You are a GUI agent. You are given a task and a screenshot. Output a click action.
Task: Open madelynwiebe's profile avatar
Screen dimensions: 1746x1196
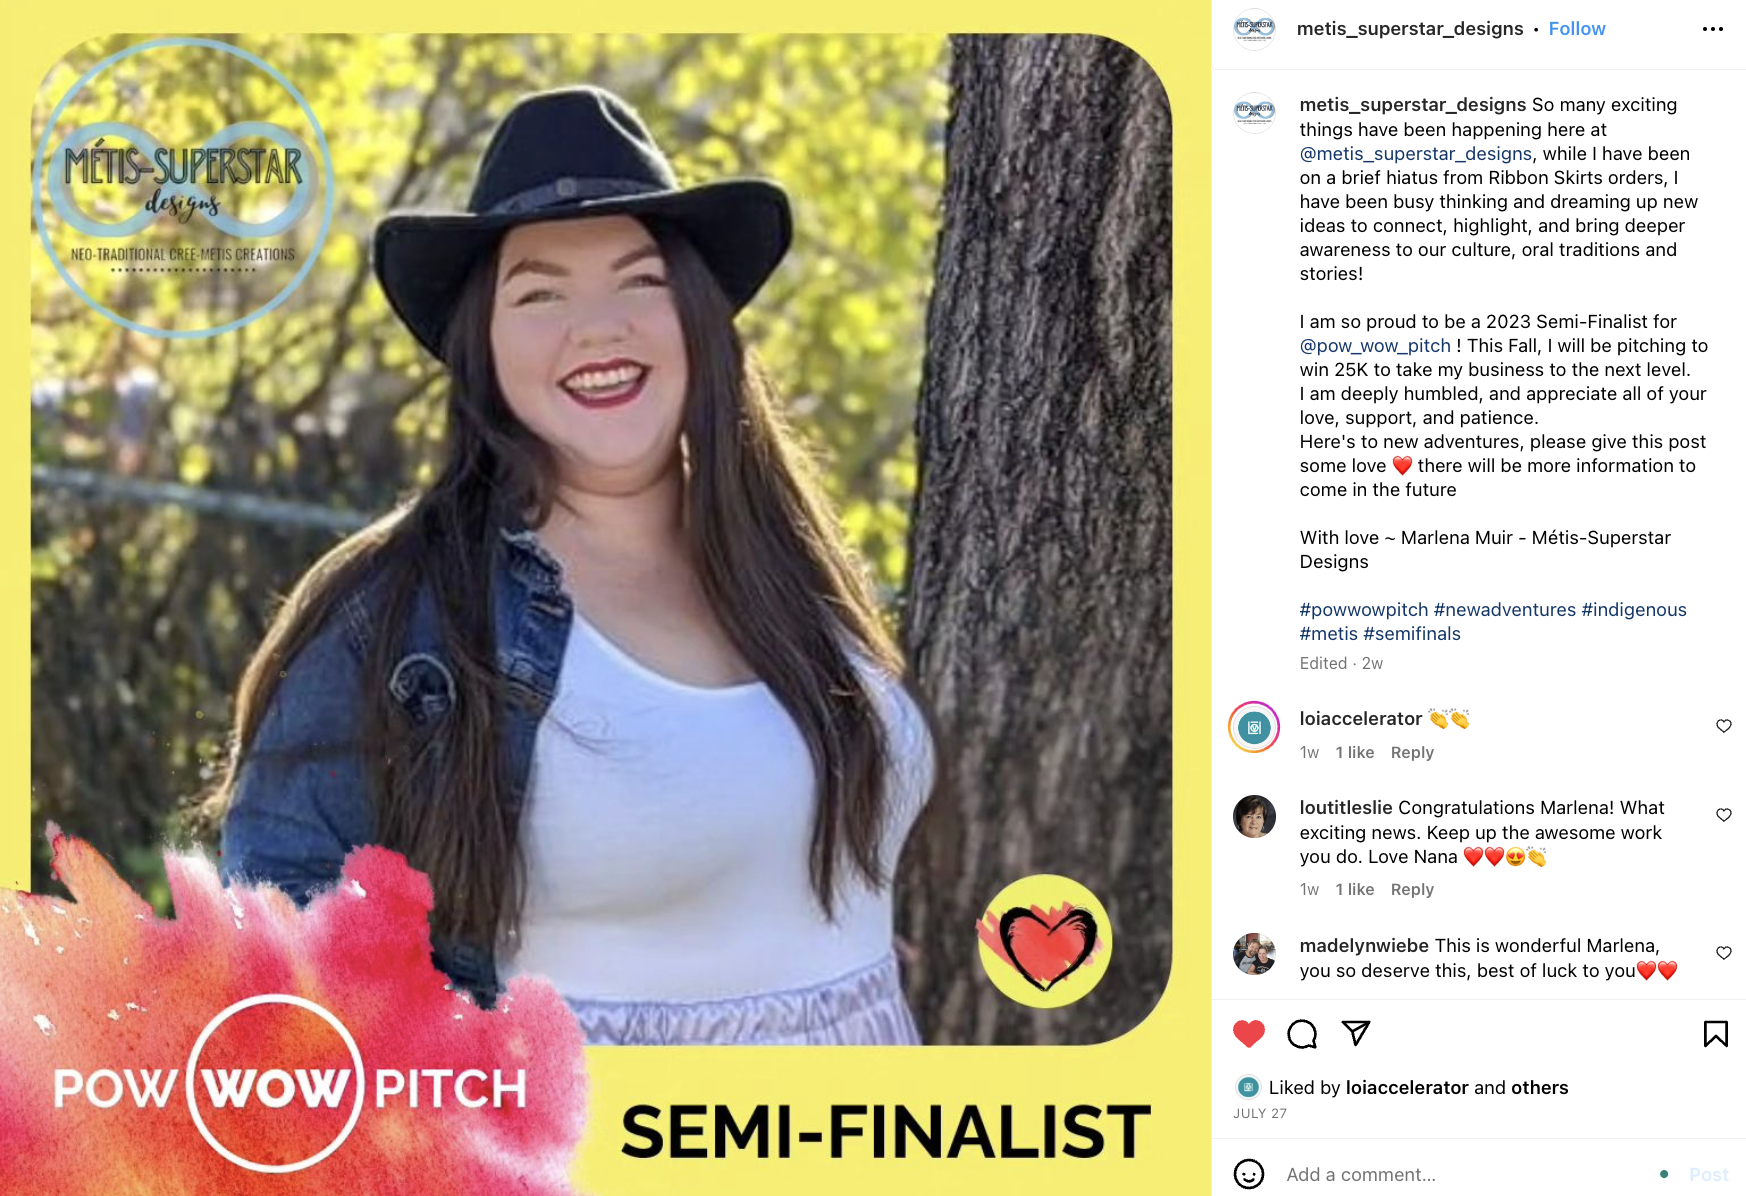pyautogui.click(x=1254, y=954)
